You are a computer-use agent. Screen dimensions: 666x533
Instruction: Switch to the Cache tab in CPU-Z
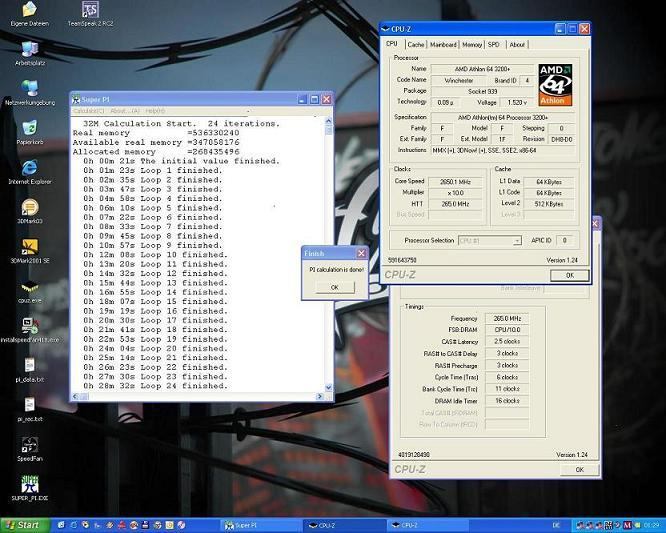click(415, 45)
